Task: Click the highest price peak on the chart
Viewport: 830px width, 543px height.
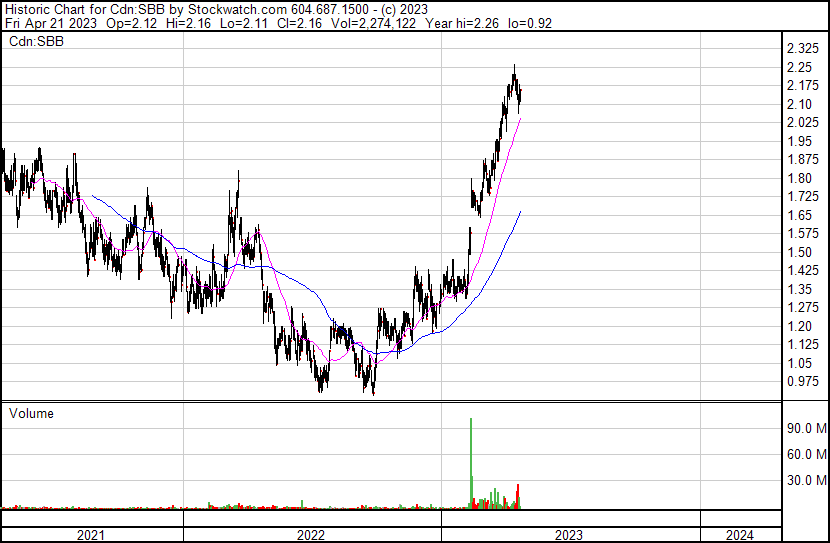Action: (x=514, y=67)
